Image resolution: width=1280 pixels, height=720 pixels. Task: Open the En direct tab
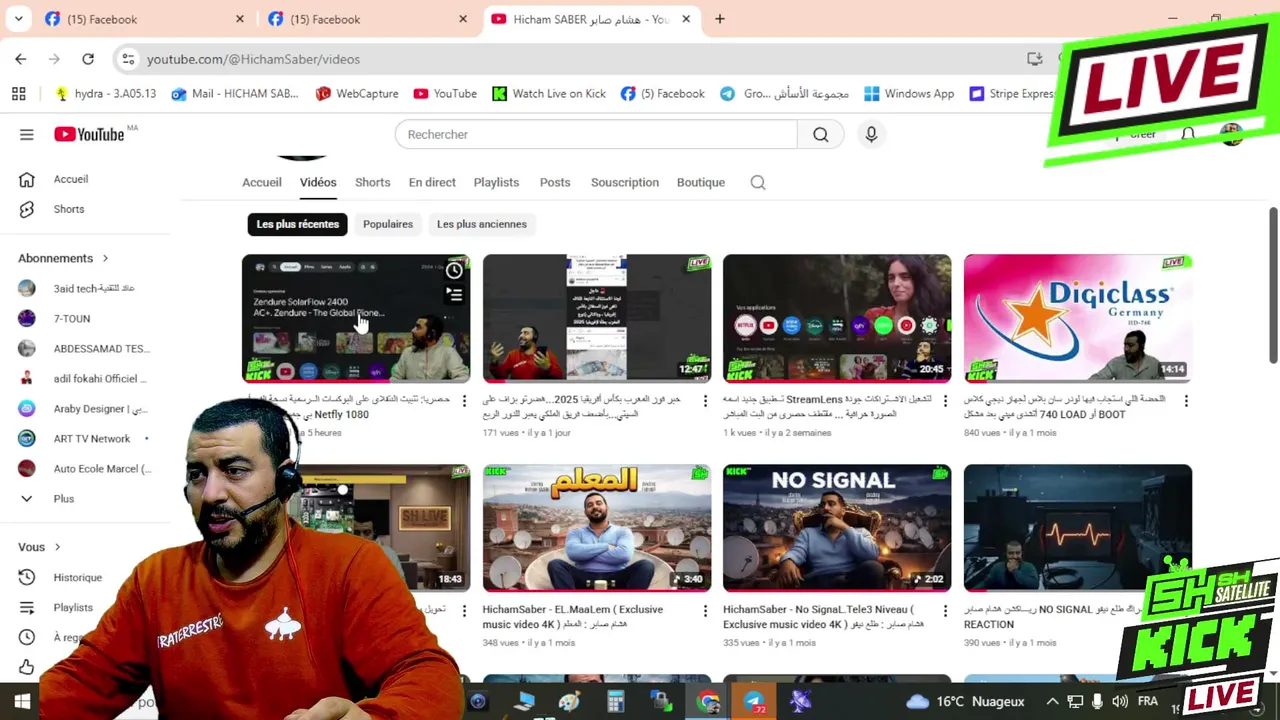[x=432, y=182]
